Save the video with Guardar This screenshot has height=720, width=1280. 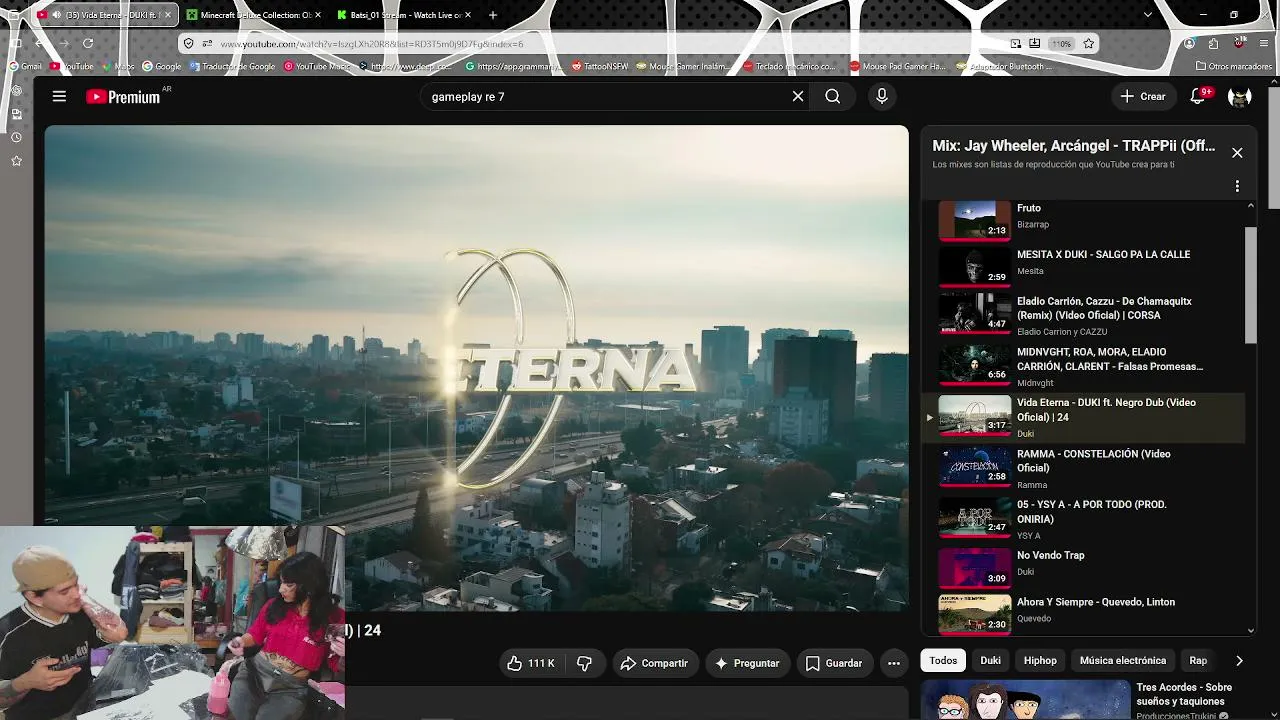tap(833, 663)
